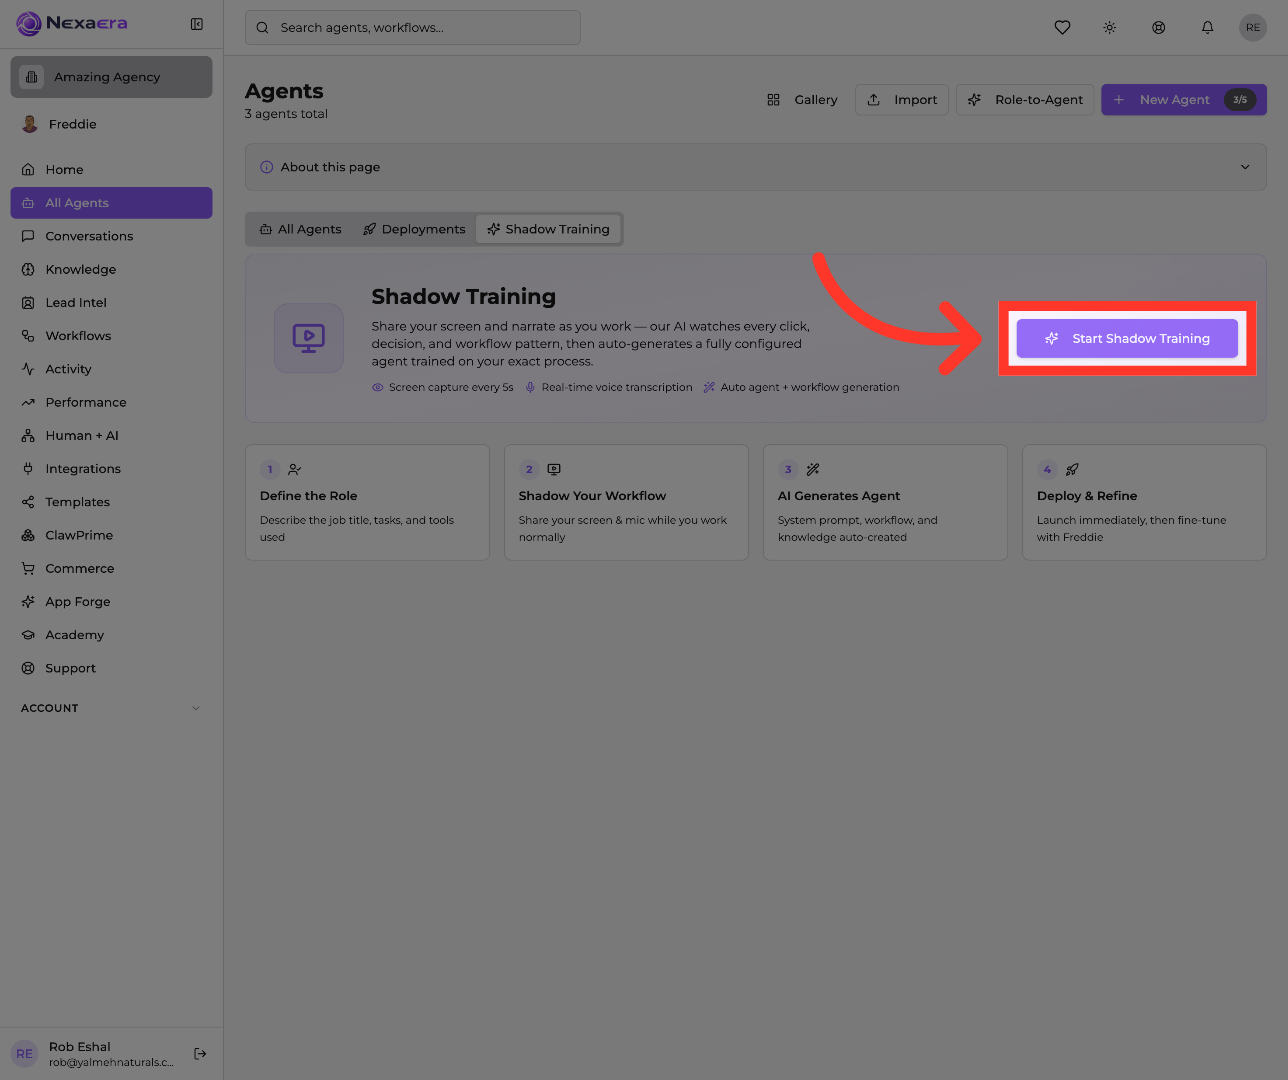Click the Nexaera logo
The image size is (1288, 1080).
click(72, 23)
